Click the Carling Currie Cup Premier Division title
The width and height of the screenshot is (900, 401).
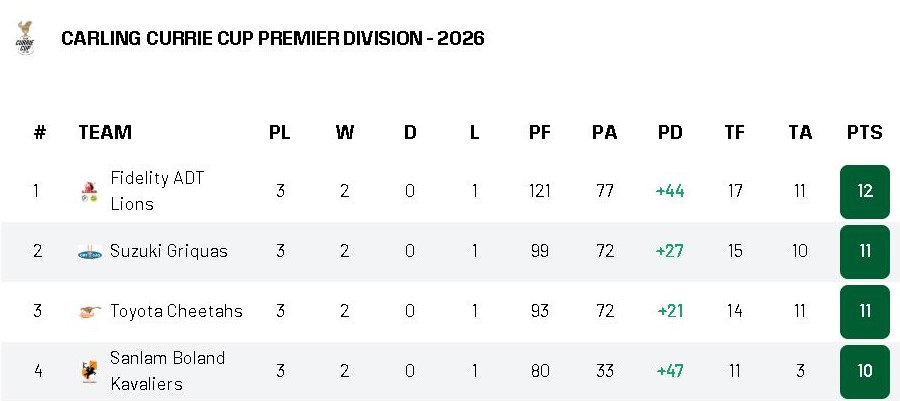pyautogui.click(x=273, y=38)
